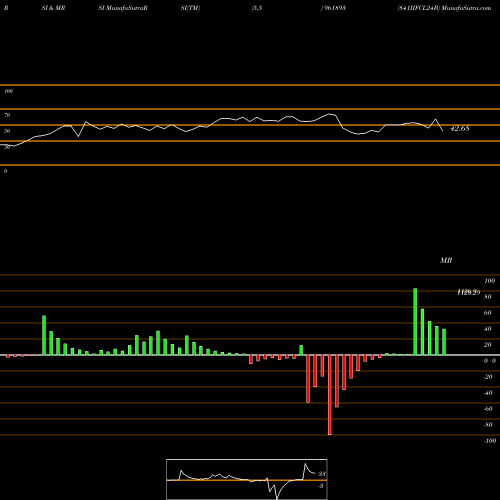Click the MR axis 40 label
This screenshot has width=500, height=500.
488,329
